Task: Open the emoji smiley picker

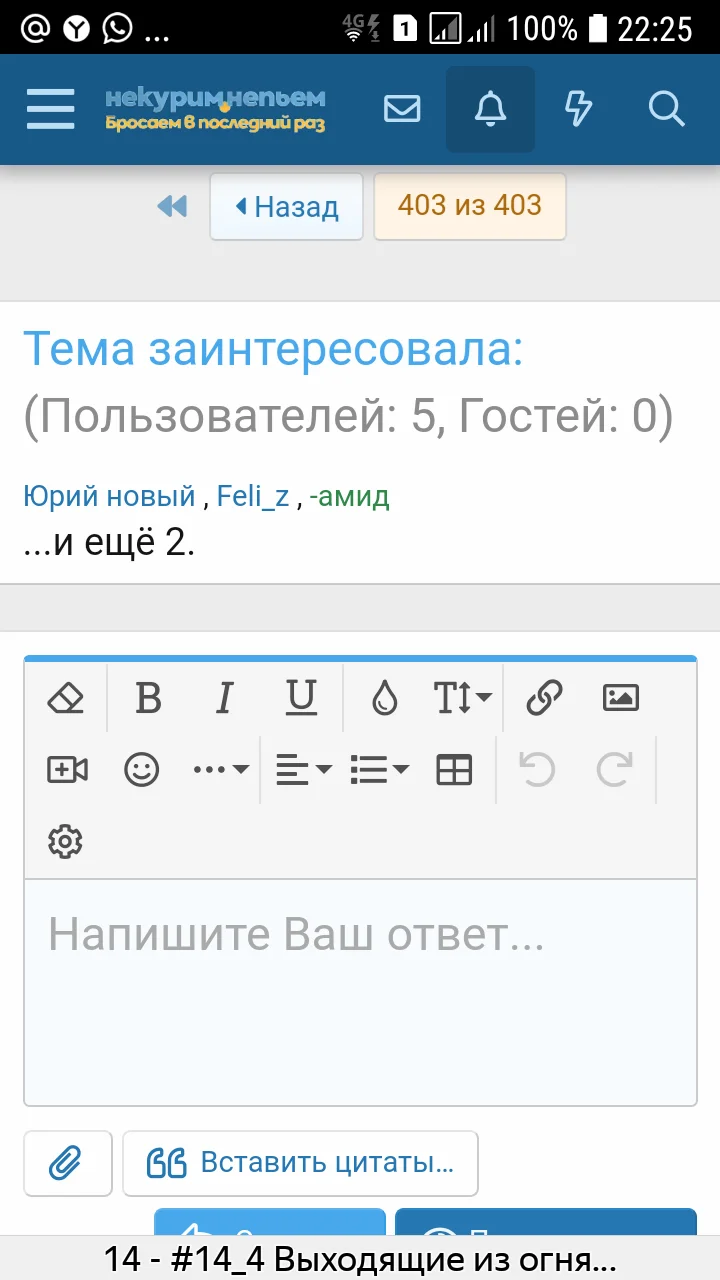Action: [x=141, y=769]
